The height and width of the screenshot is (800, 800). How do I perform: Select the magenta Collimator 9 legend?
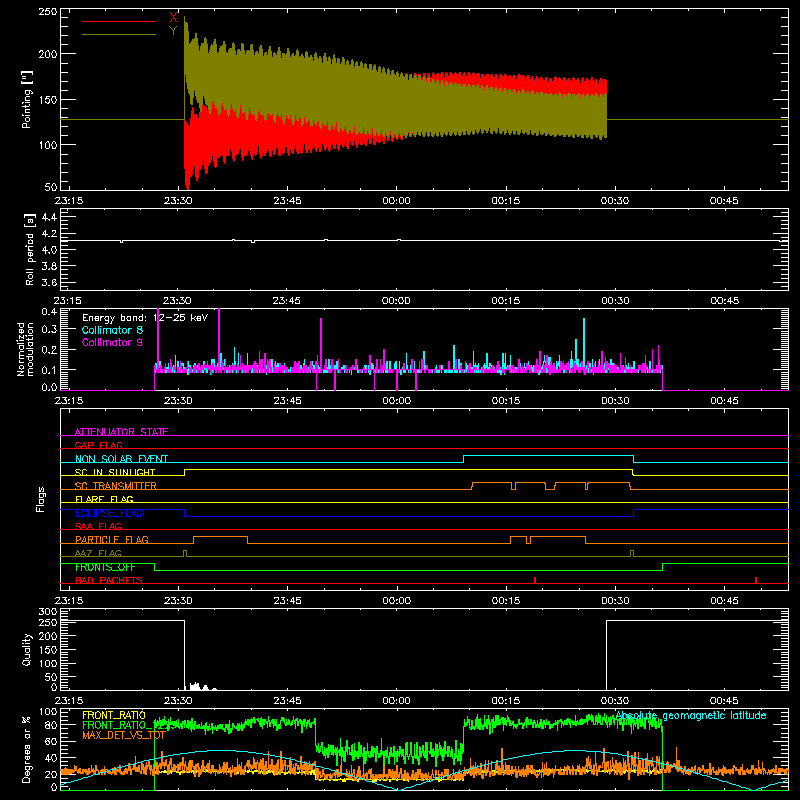pos(112,342)
